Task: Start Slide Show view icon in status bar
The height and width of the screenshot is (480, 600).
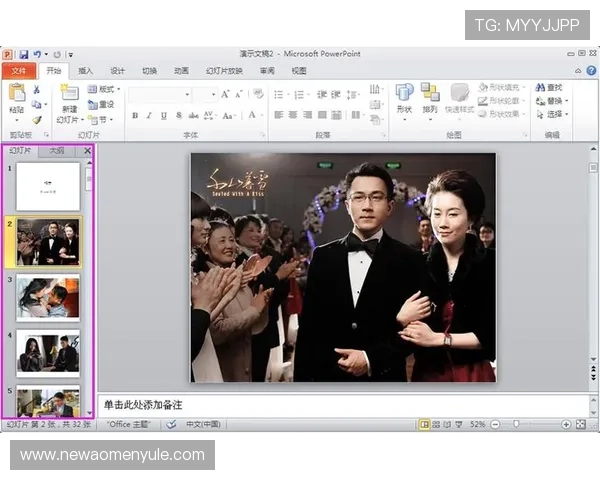Action: (x=458, y=424)
